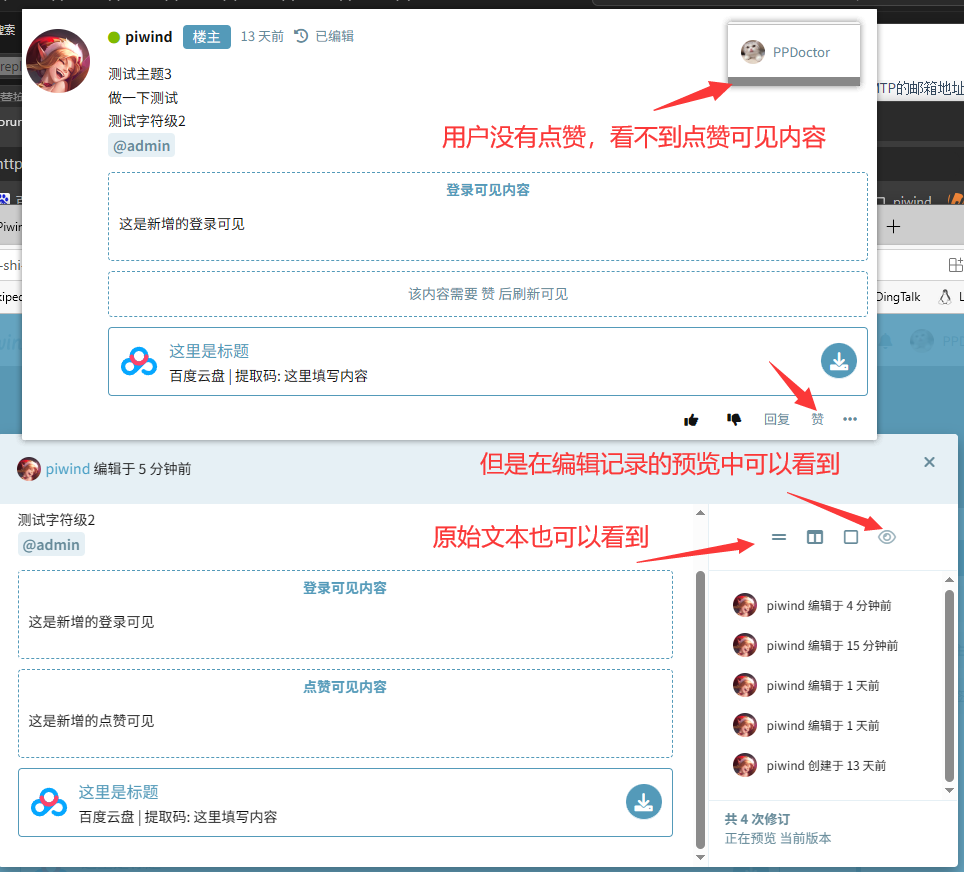The width and height of the screenshot is (964, 872).
Task: Click the @admin mention in the top post
Action: 141,146
